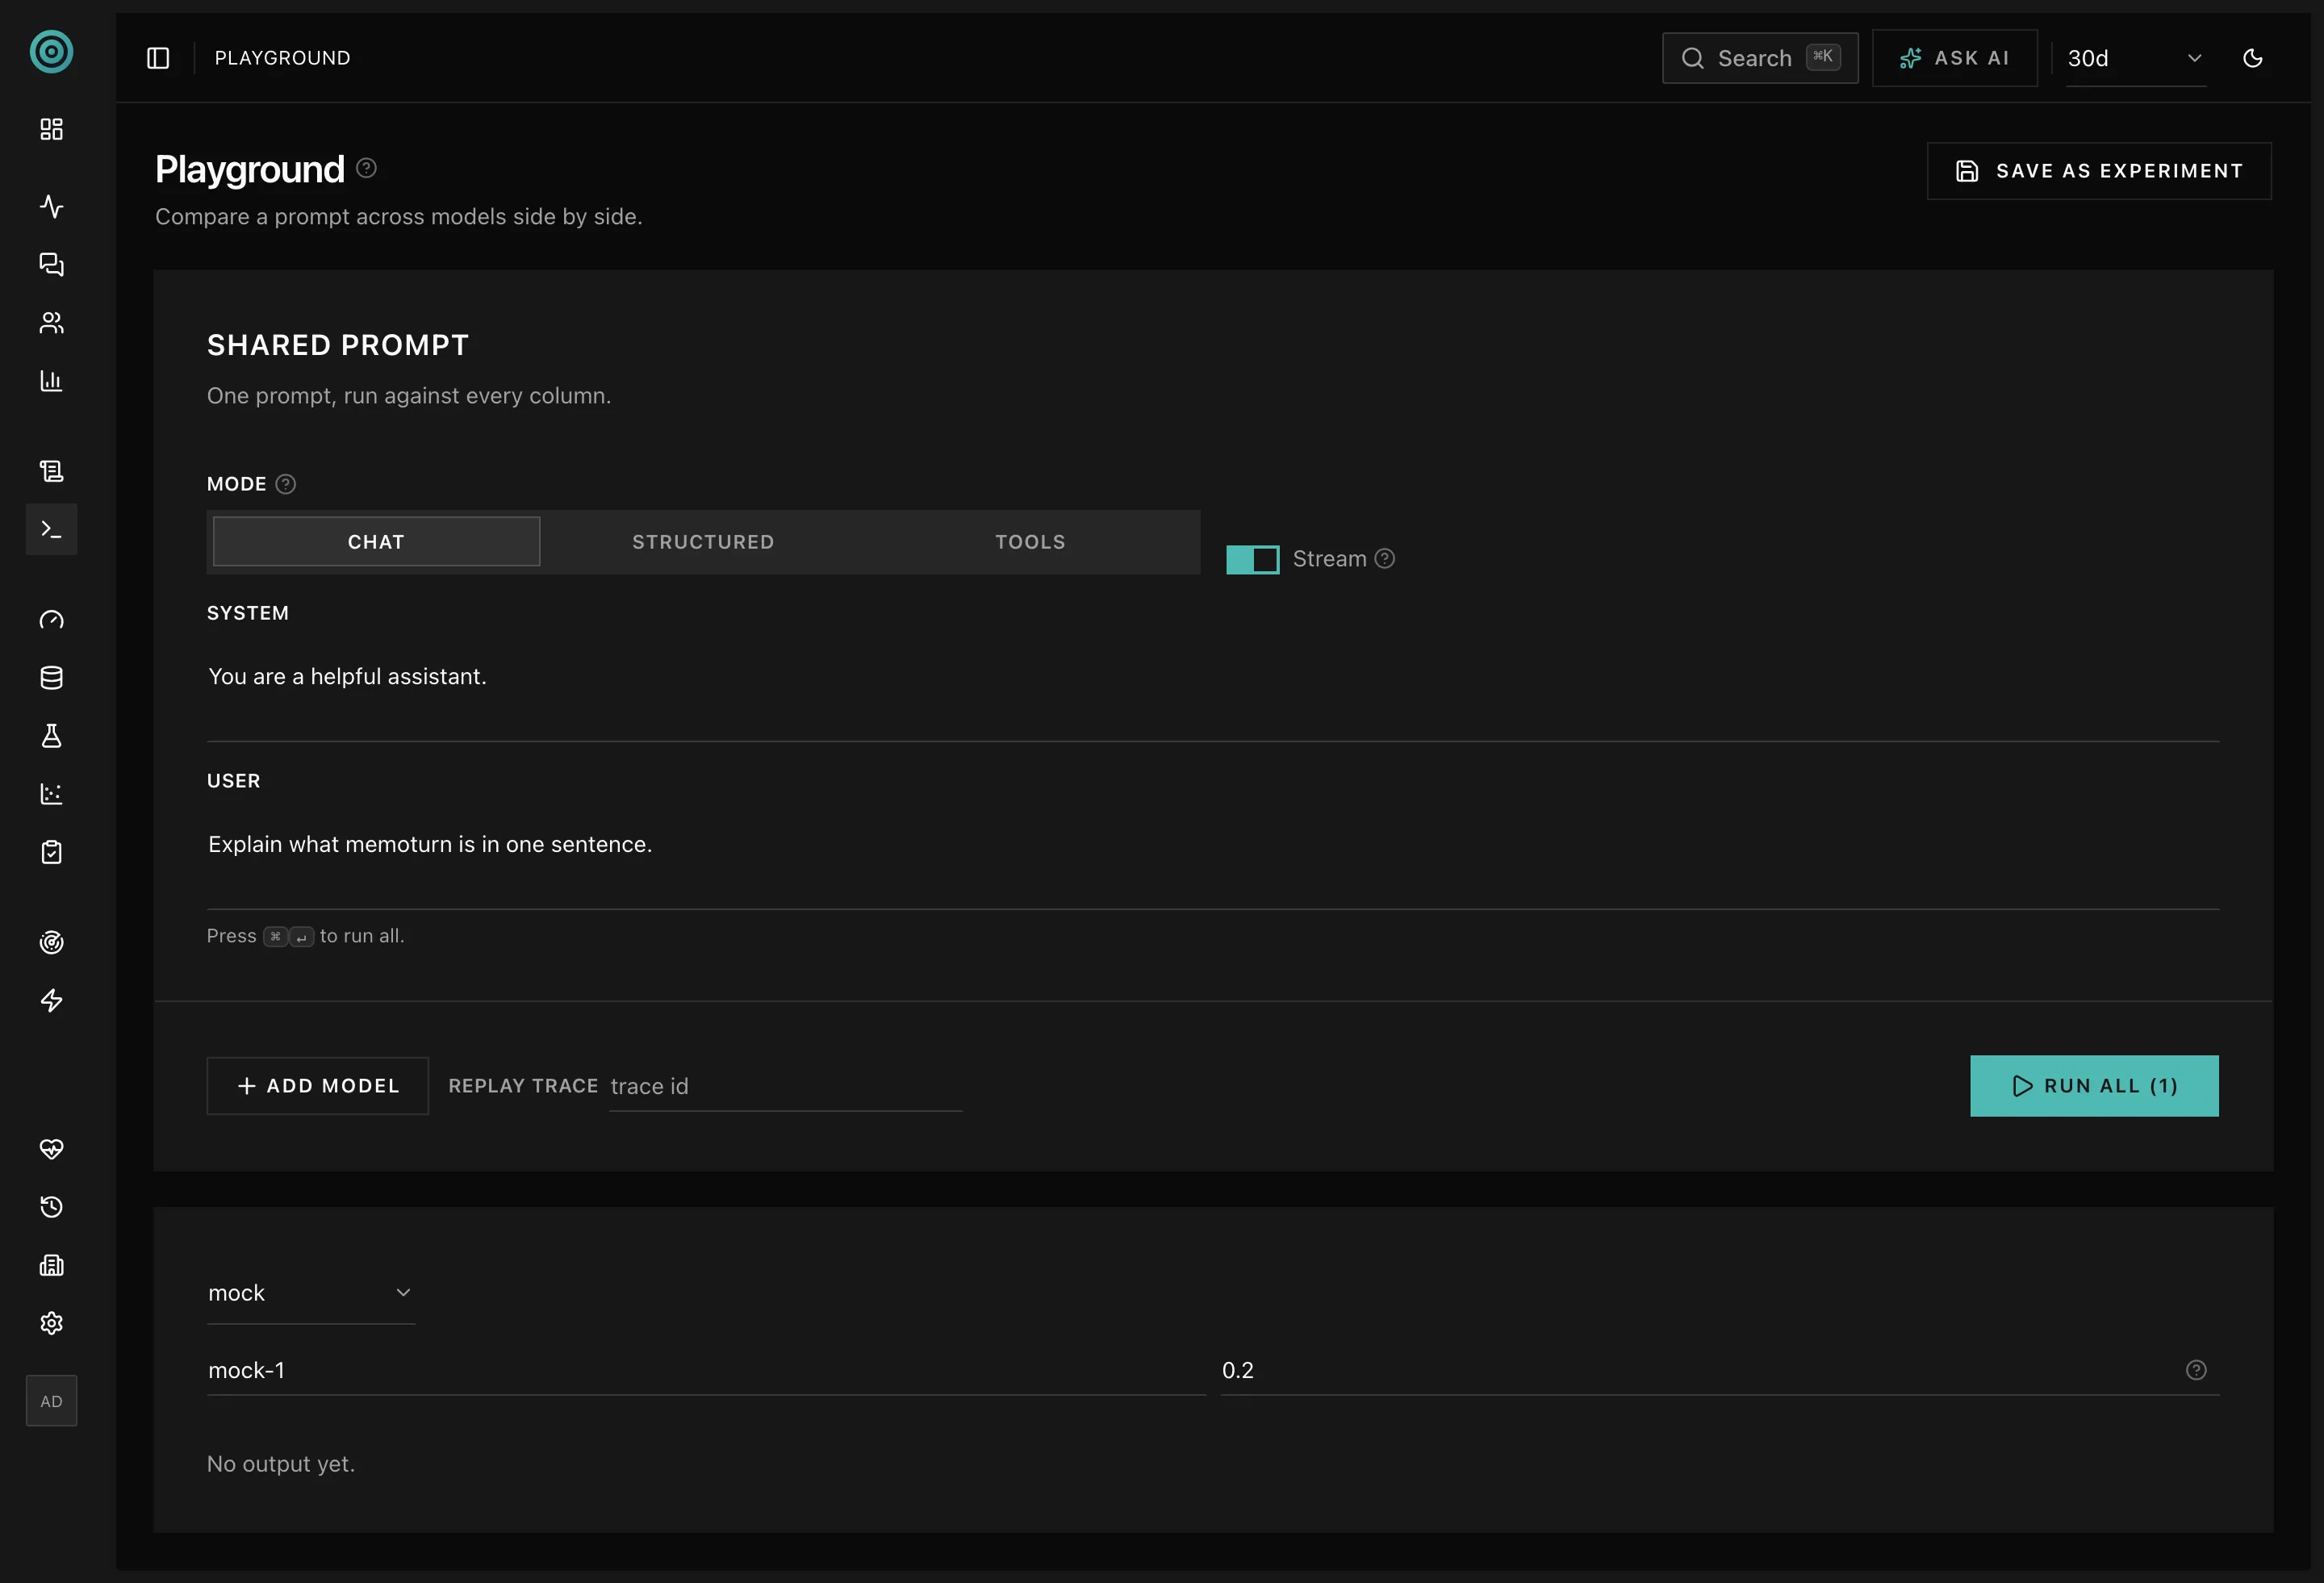
Task: Switch theme with the moon icon
Action: point(2253,58)
